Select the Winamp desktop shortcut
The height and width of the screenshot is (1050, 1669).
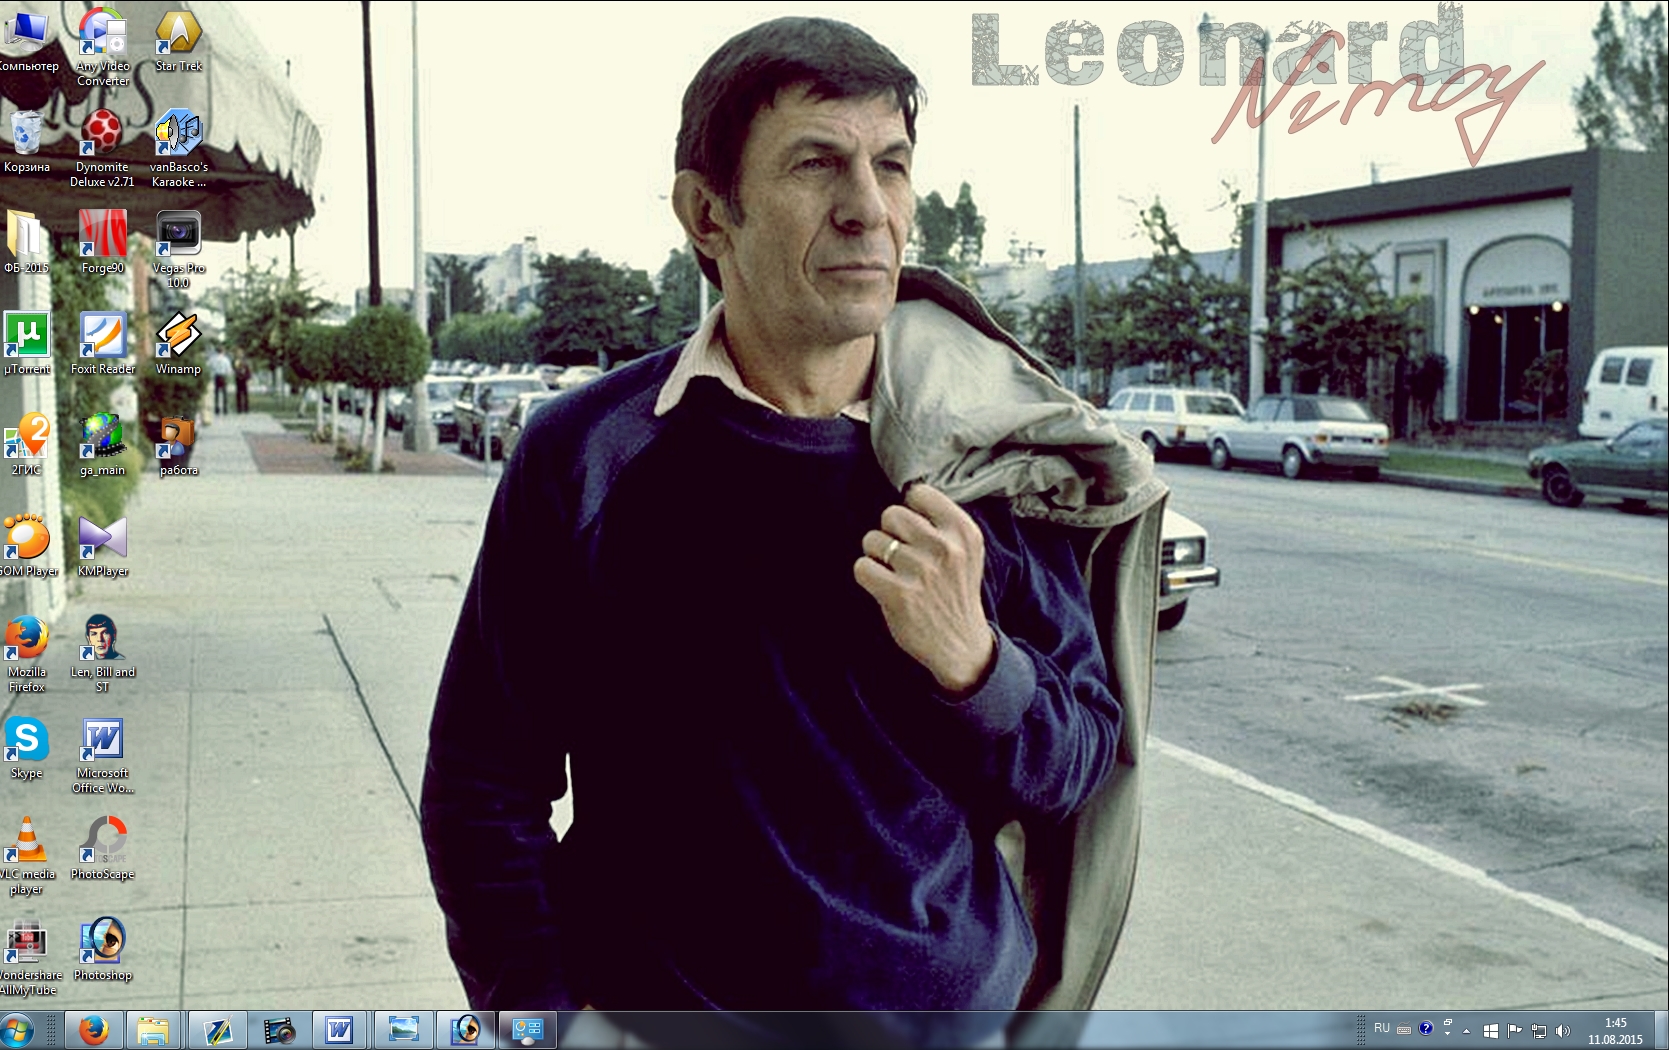click(179, 344)
